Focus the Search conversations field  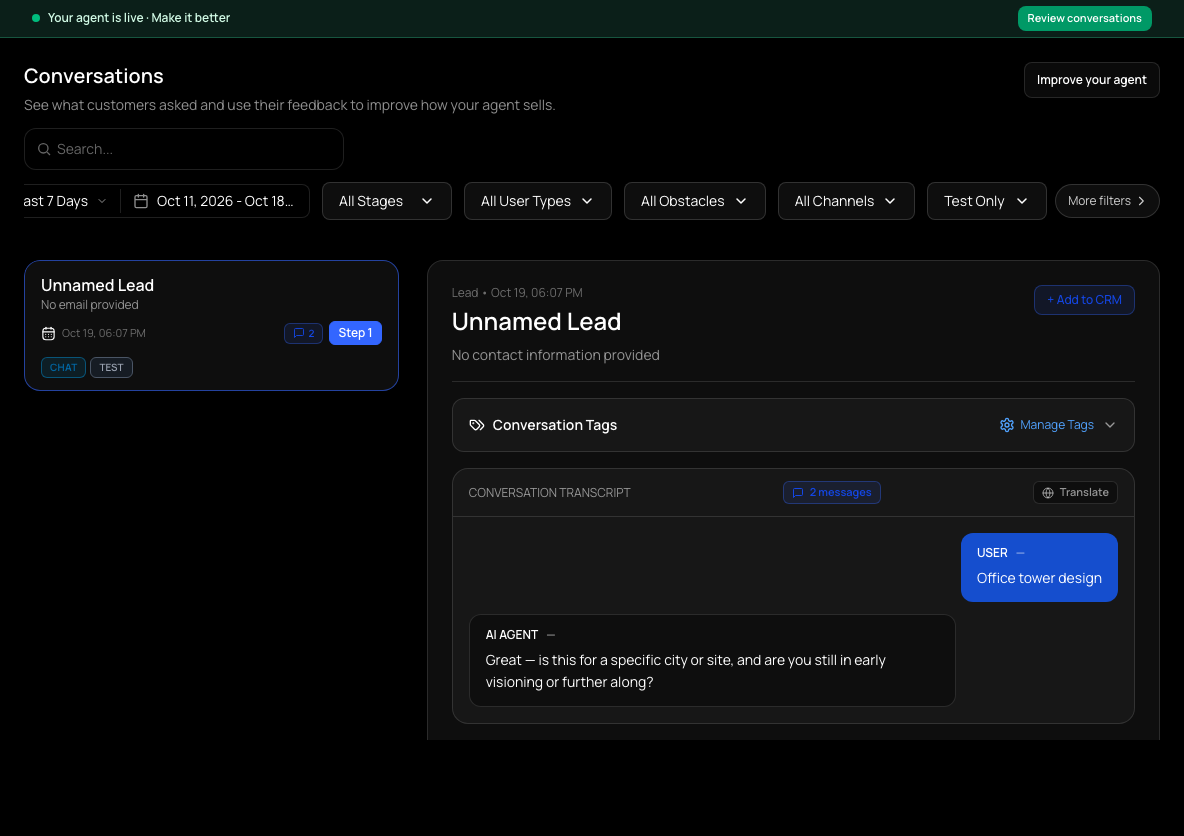coord(183,149)
